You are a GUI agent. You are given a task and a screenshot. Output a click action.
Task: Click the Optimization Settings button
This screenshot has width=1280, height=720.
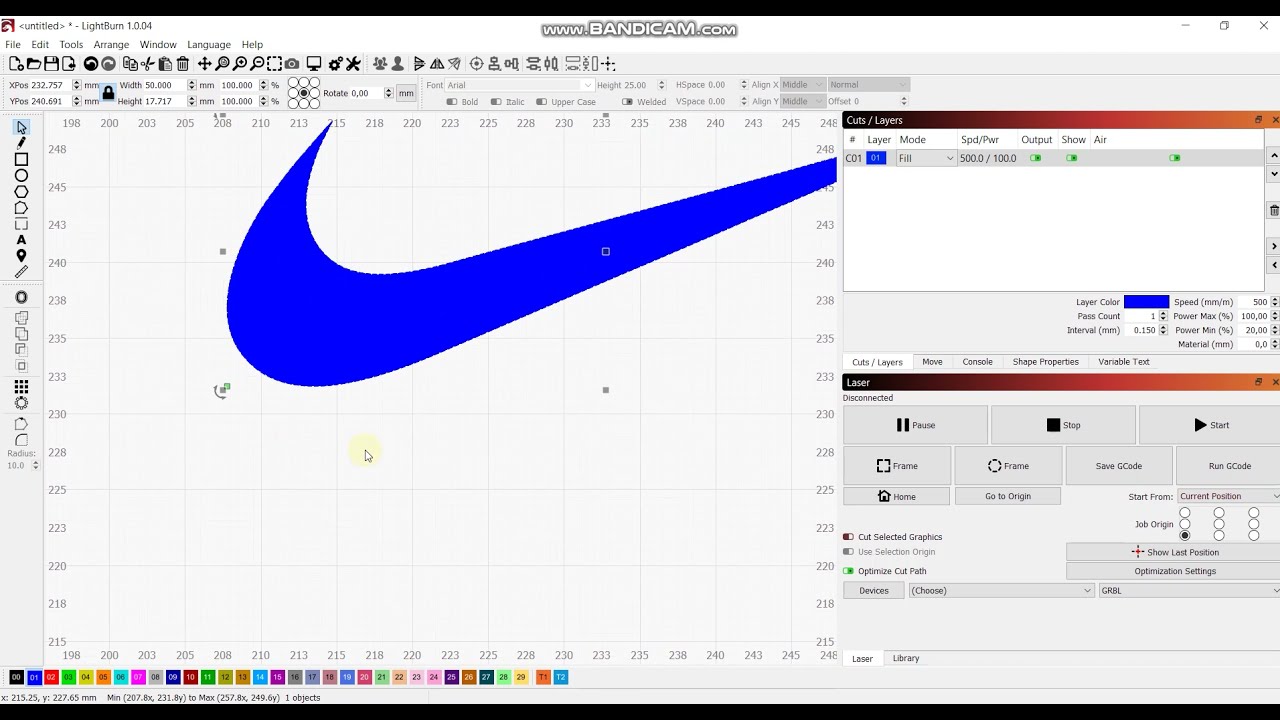[x=1174, y=571]
